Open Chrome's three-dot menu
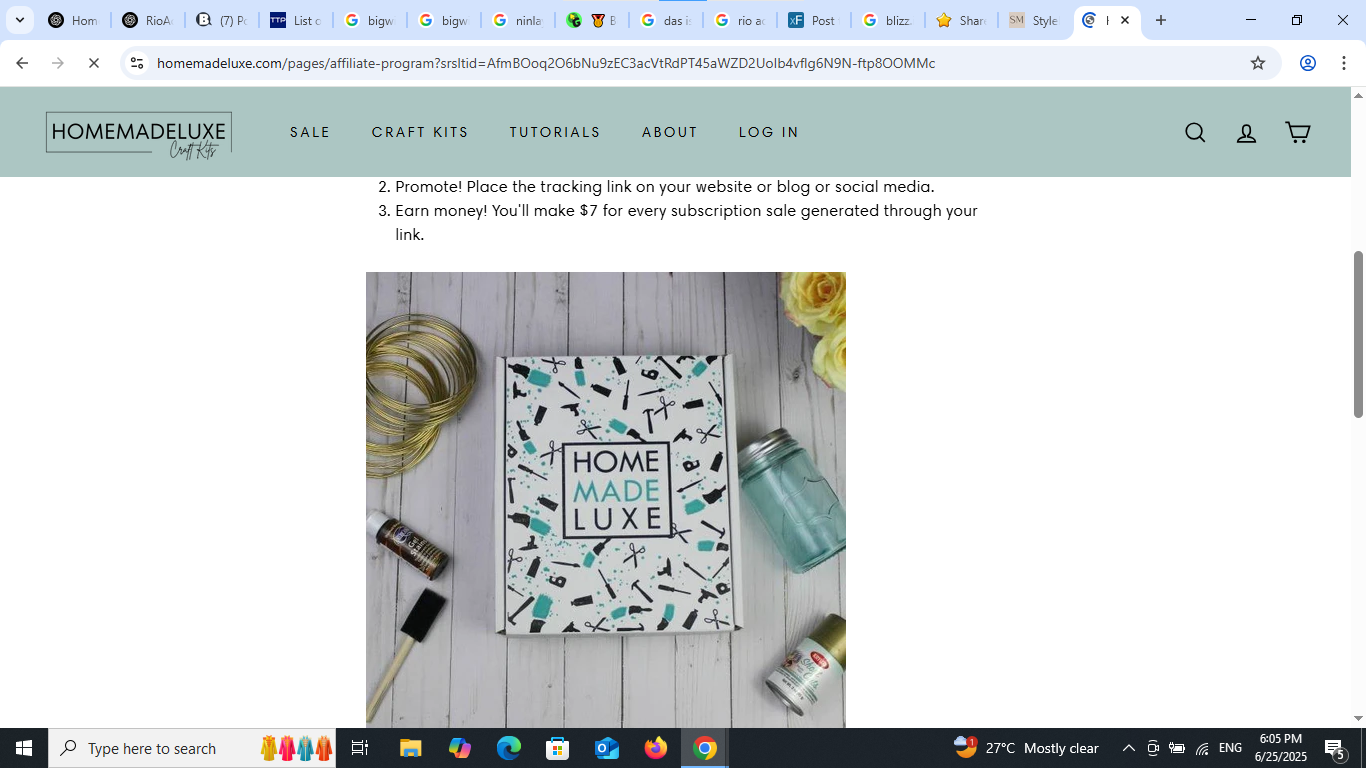The image size is (1366, 768). click(1343, 63)
